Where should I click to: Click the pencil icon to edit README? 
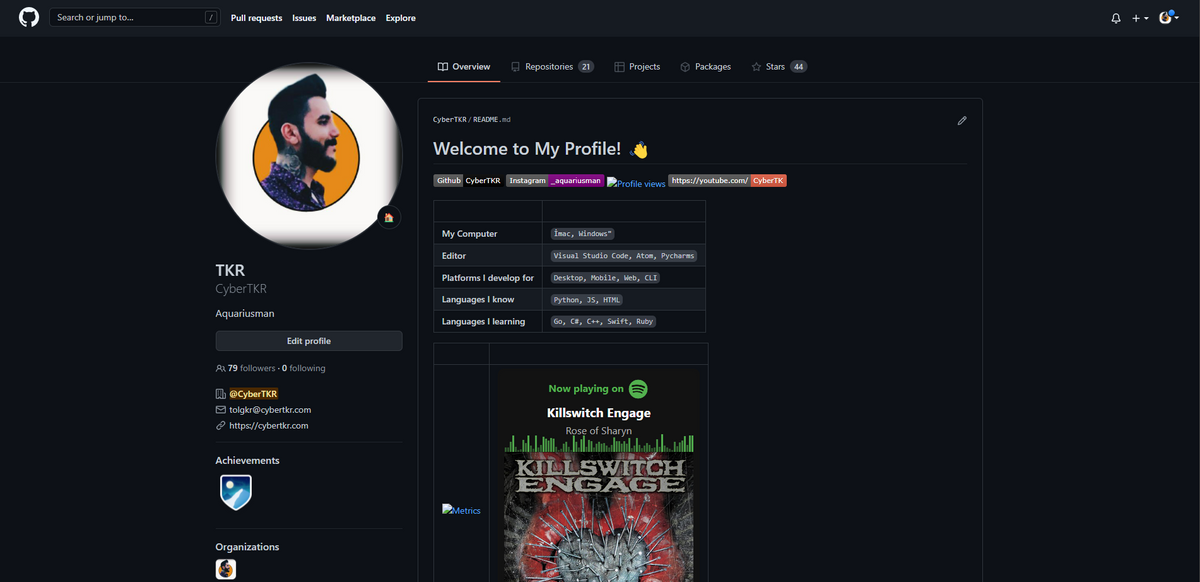pyautogui.click(x=962, y=120)
